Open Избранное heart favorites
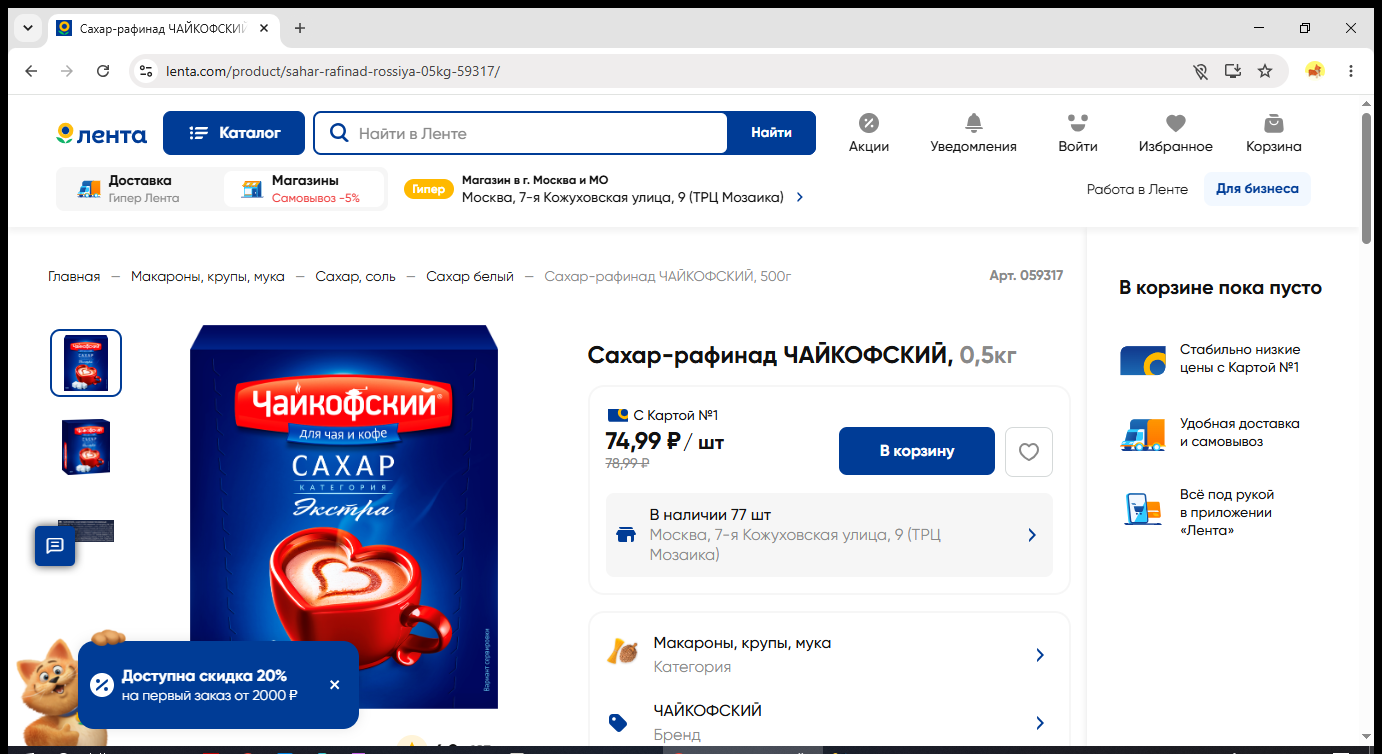Screen dimensions: 1382x754 (x=1175, y=133)
